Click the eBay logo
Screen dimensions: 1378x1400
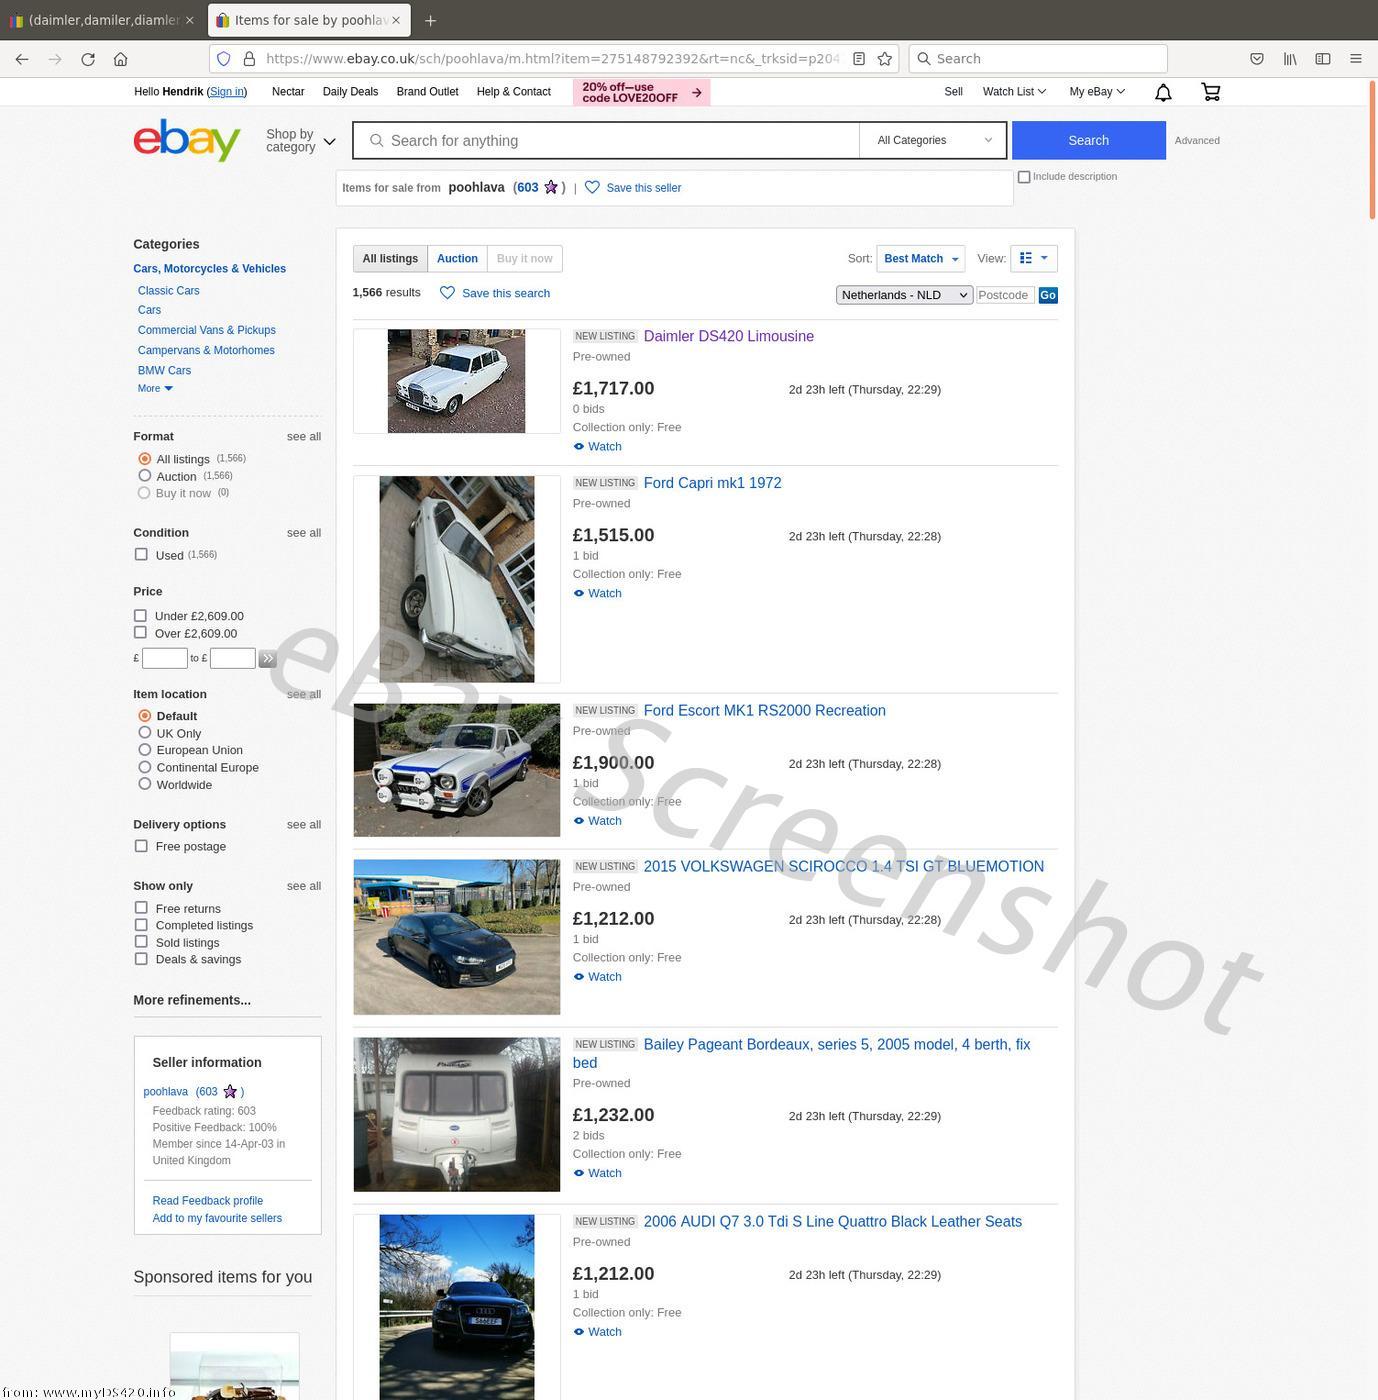(x=187, y=140)
